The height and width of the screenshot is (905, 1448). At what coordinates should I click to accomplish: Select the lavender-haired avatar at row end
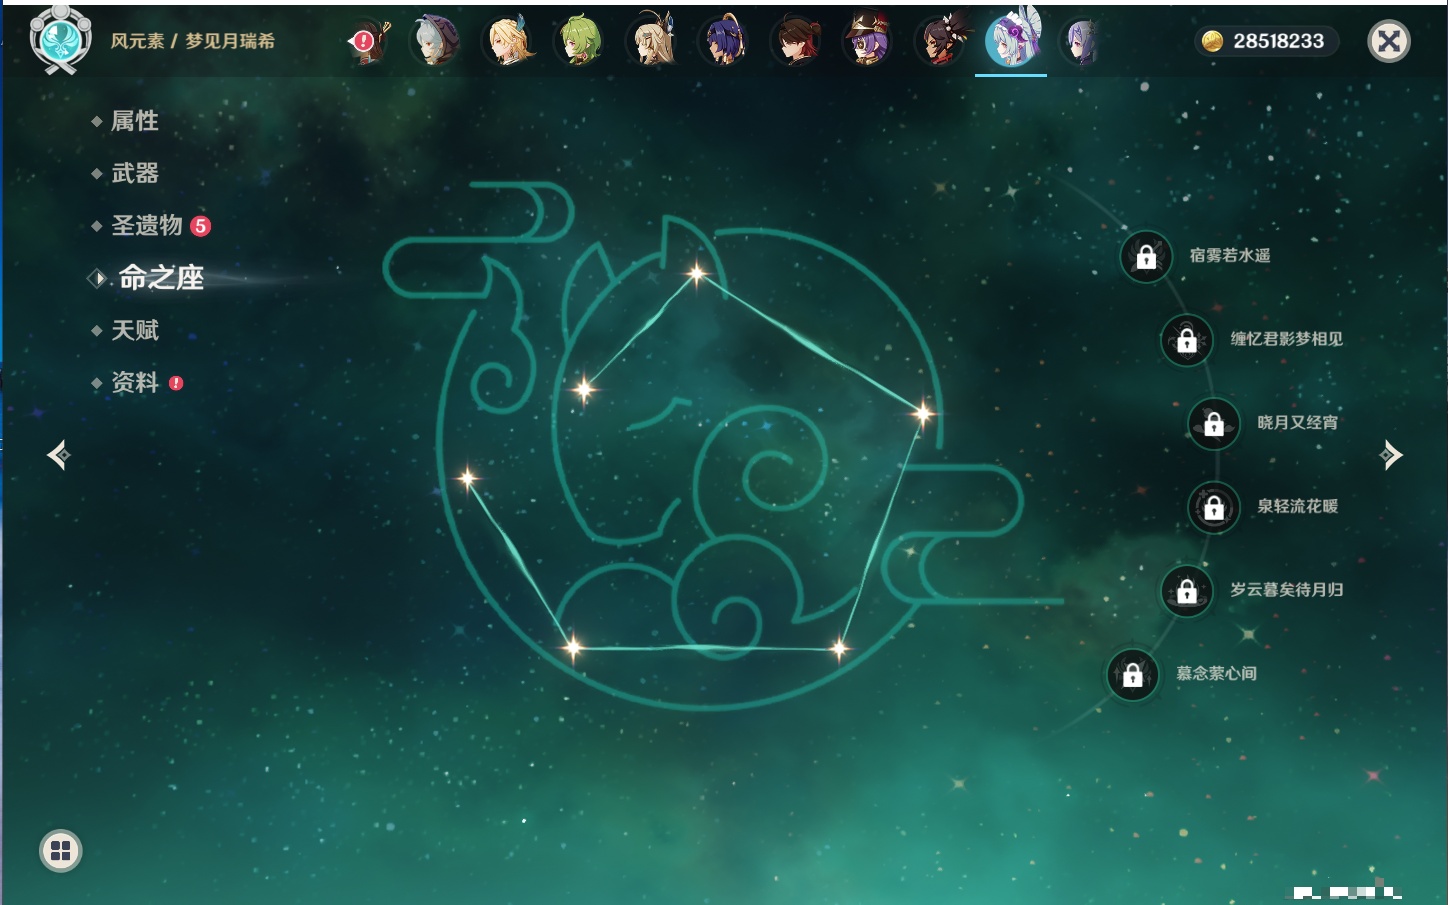[1081, 42]
